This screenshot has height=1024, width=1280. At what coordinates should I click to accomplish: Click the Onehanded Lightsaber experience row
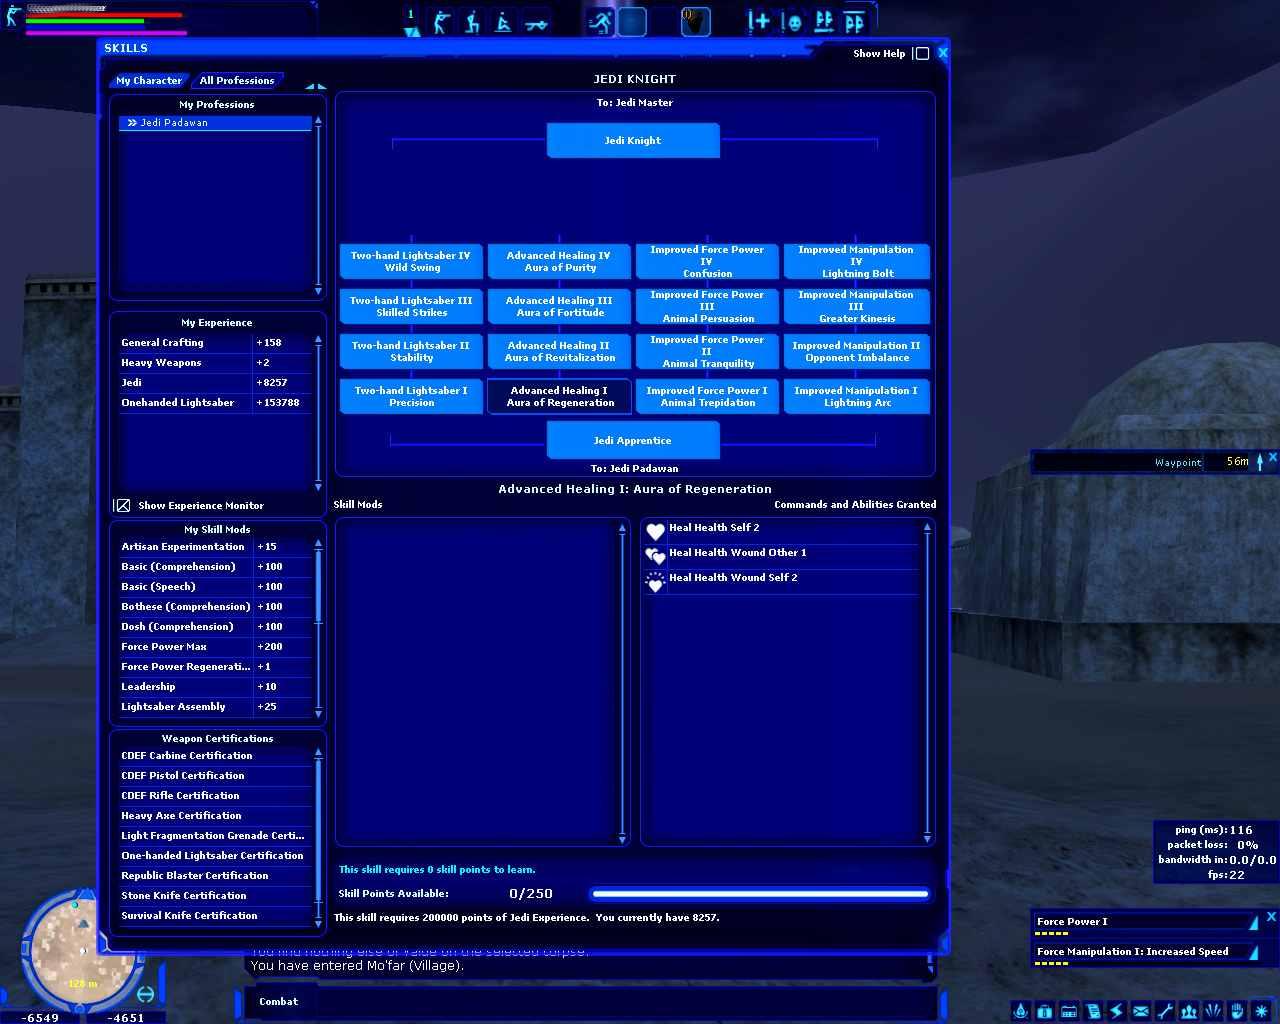coord(216,403)
